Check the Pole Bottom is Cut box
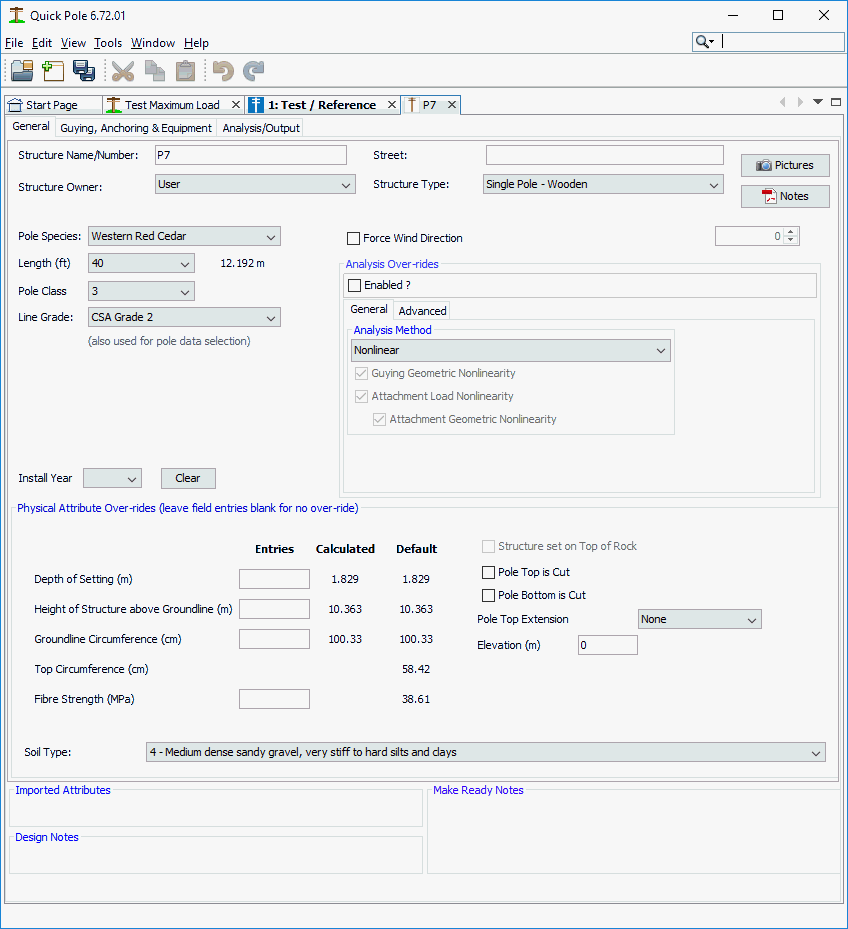 (488, 595)
